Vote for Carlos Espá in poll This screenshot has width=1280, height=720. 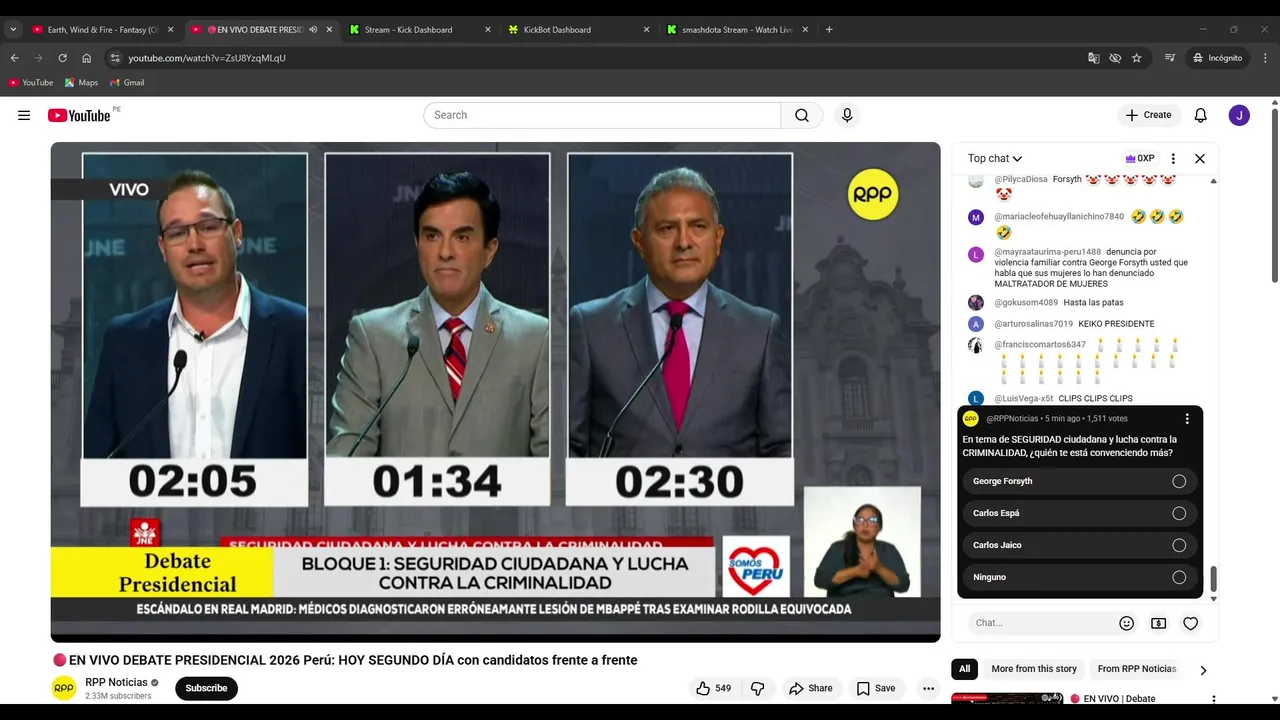1080,513
